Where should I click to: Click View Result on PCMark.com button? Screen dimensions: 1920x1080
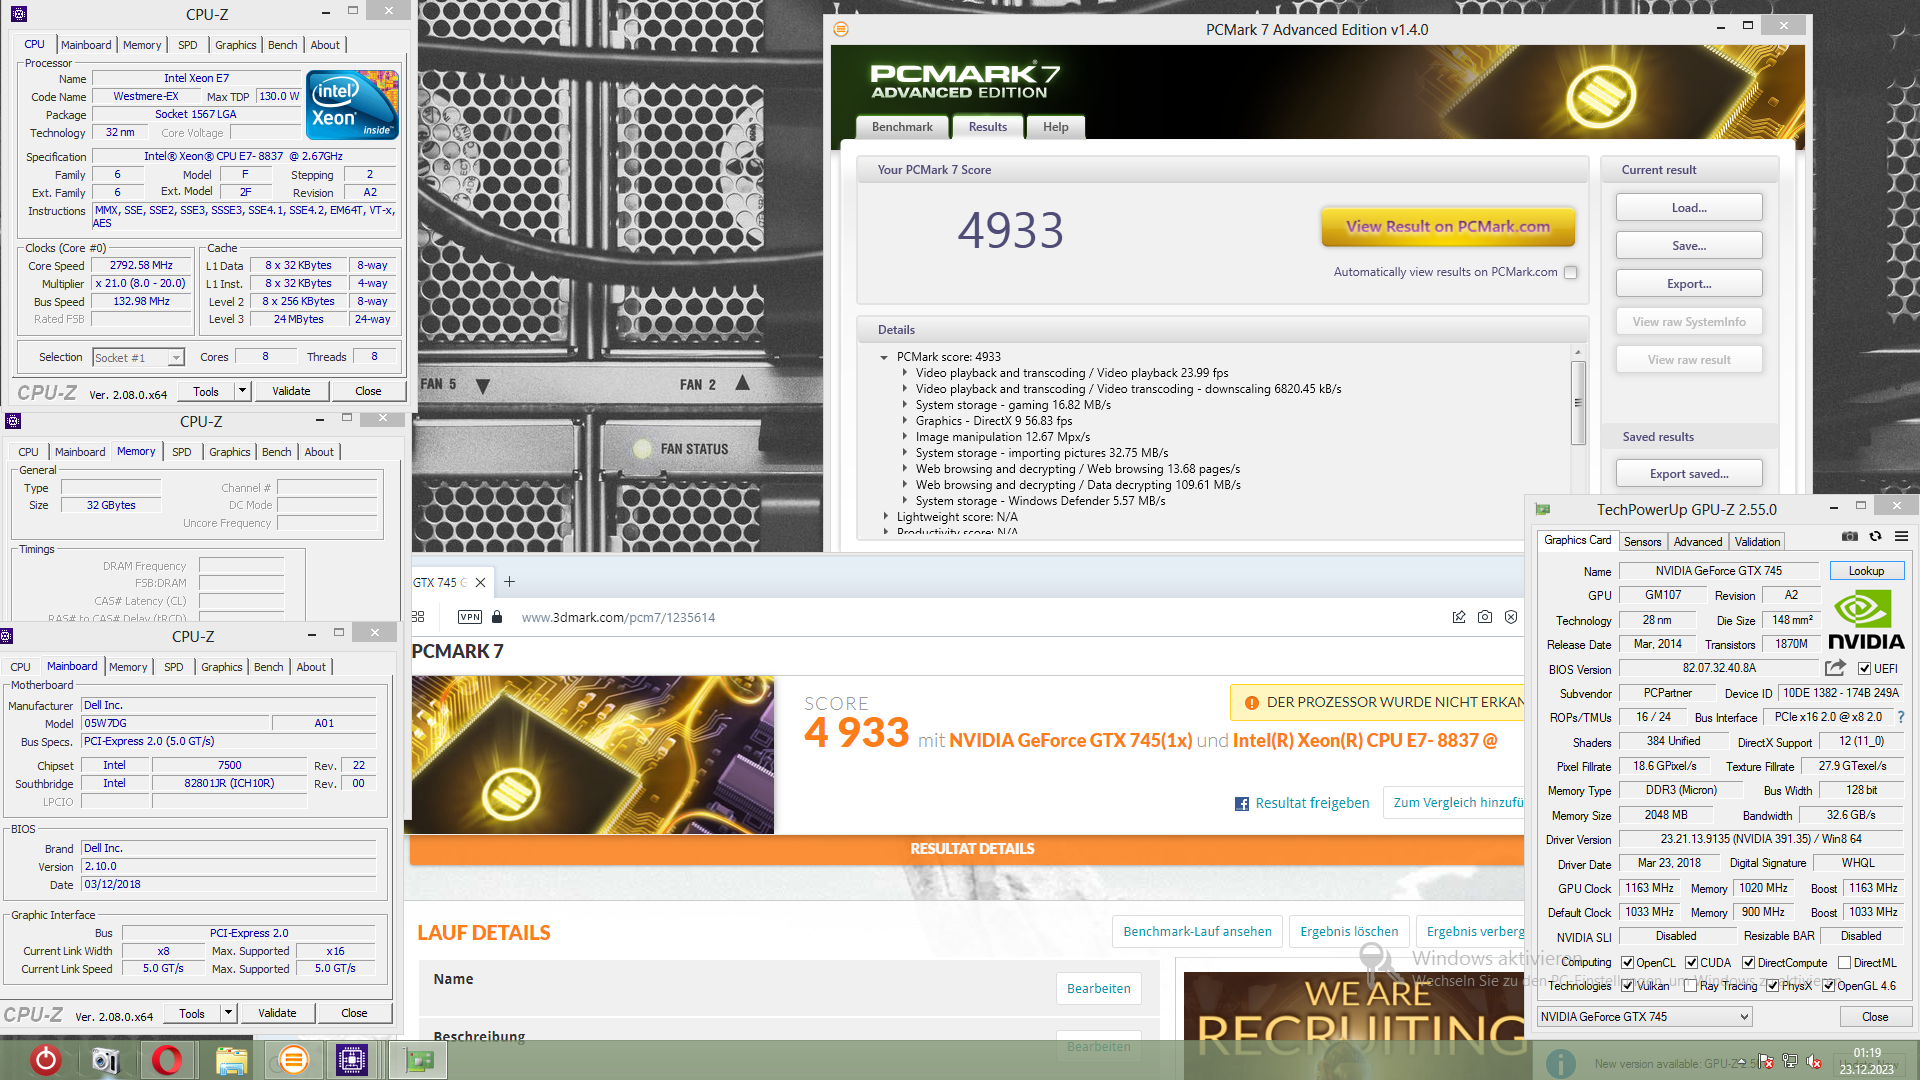point(1448,227)
